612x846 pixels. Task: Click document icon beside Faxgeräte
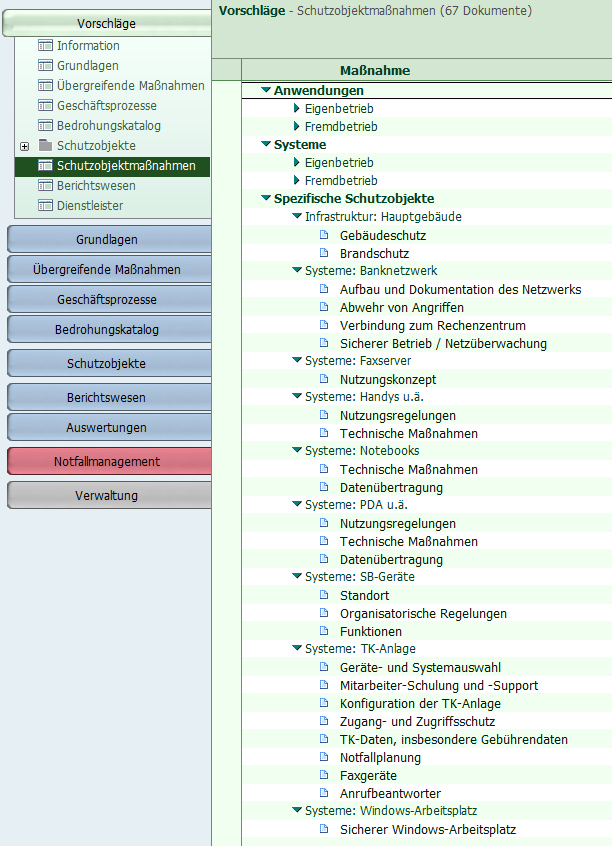point(324,775)
